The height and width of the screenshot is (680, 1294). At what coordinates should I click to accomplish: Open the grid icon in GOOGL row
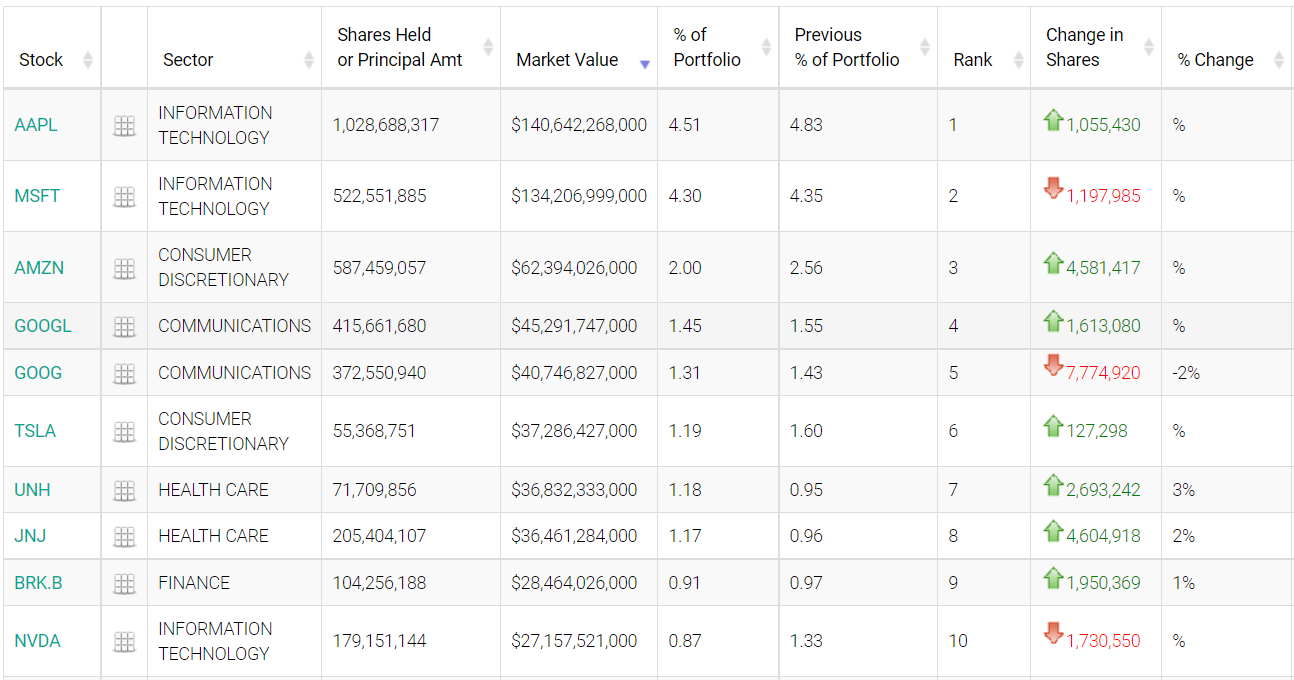click(x=124, y=327)
